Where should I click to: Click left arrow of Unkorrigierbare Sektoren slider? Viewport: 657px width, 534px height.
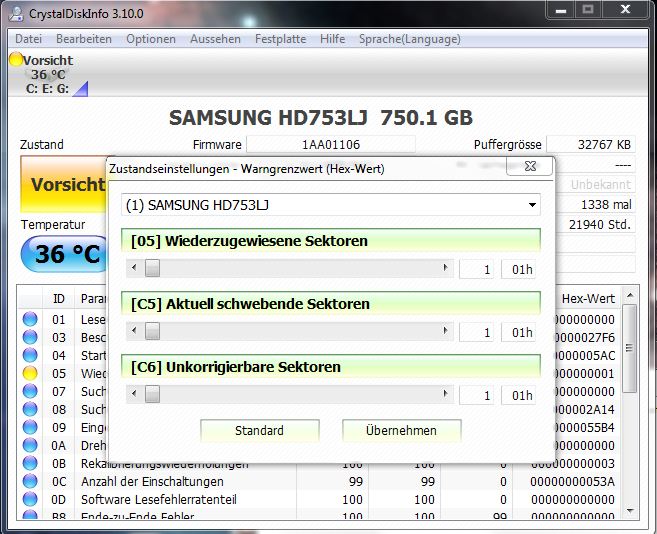pos(134,394)
